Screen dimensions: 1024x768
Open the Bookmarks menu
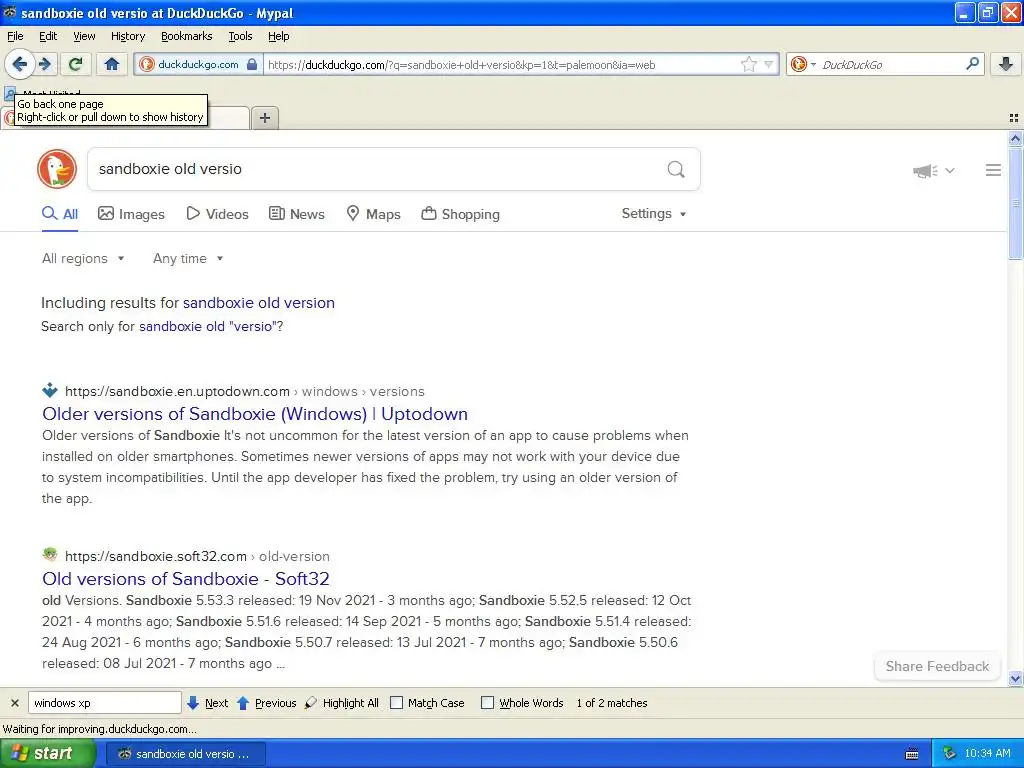coord(186,36)
